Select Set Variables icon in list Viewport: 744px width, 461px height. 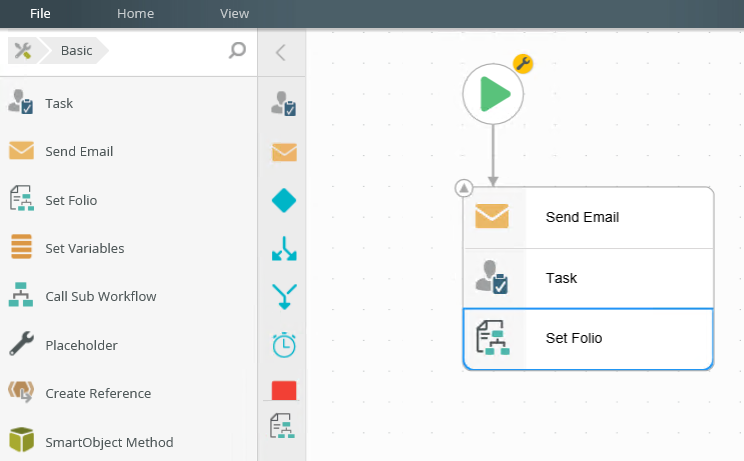(x=21, y=247)
